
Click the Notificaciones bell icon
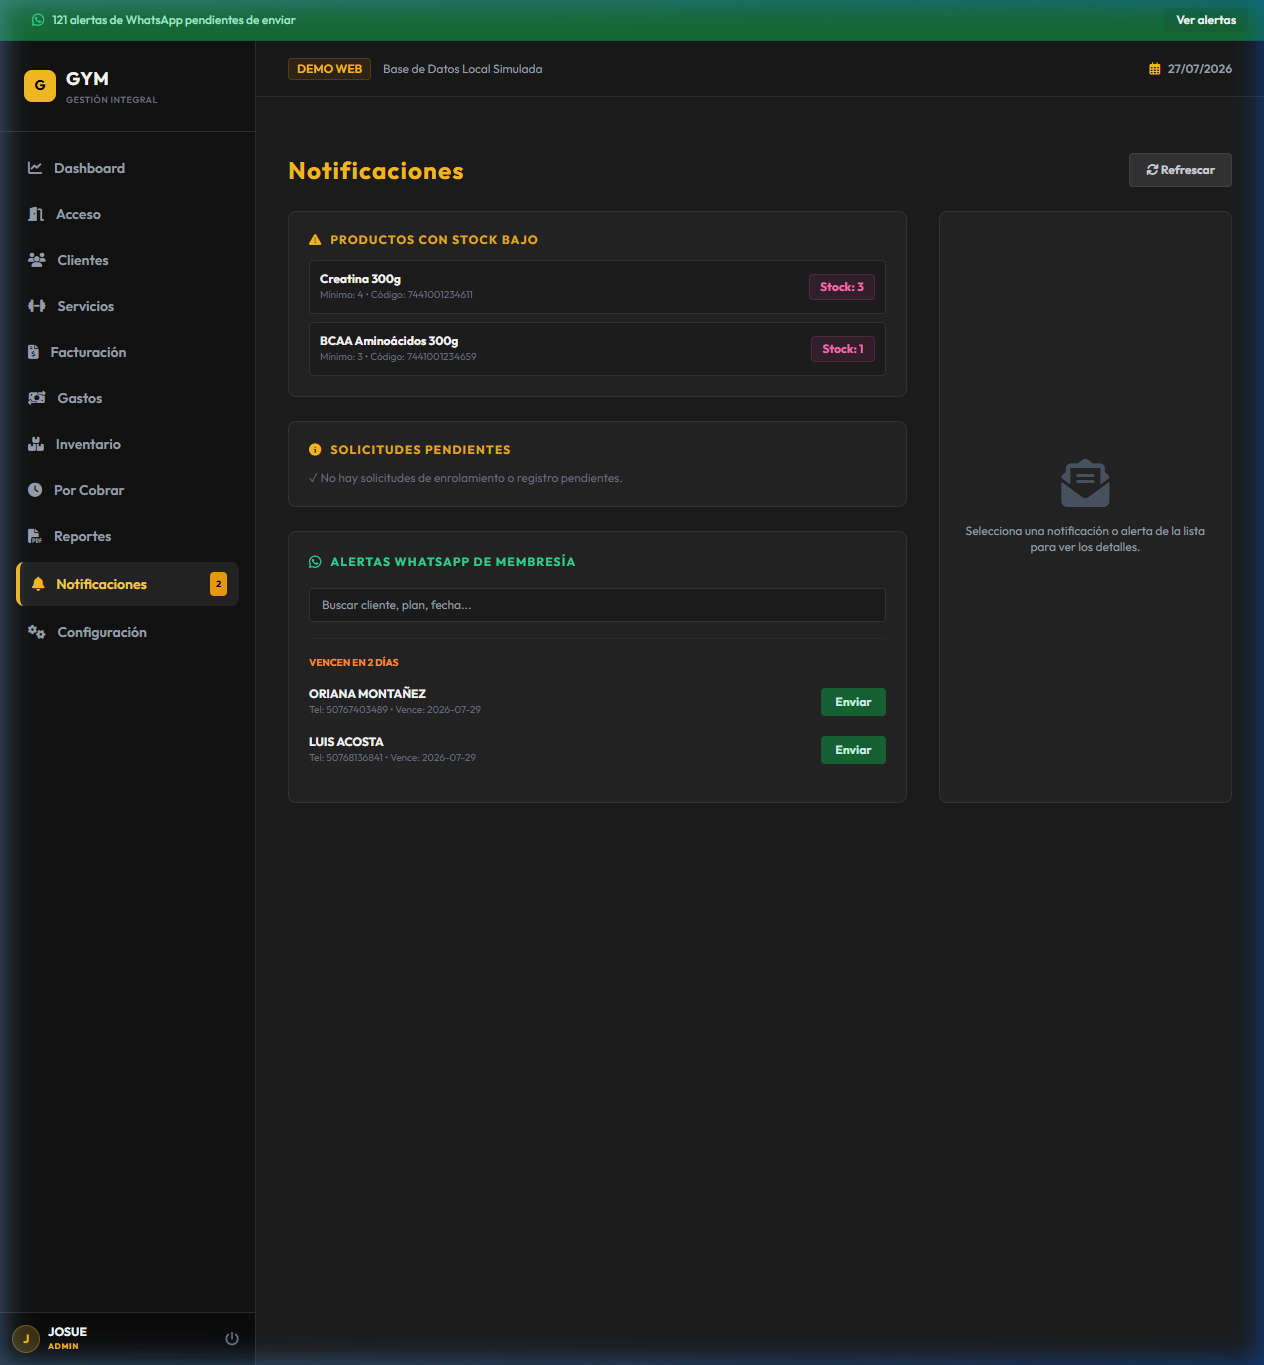(x=38, y=584)
